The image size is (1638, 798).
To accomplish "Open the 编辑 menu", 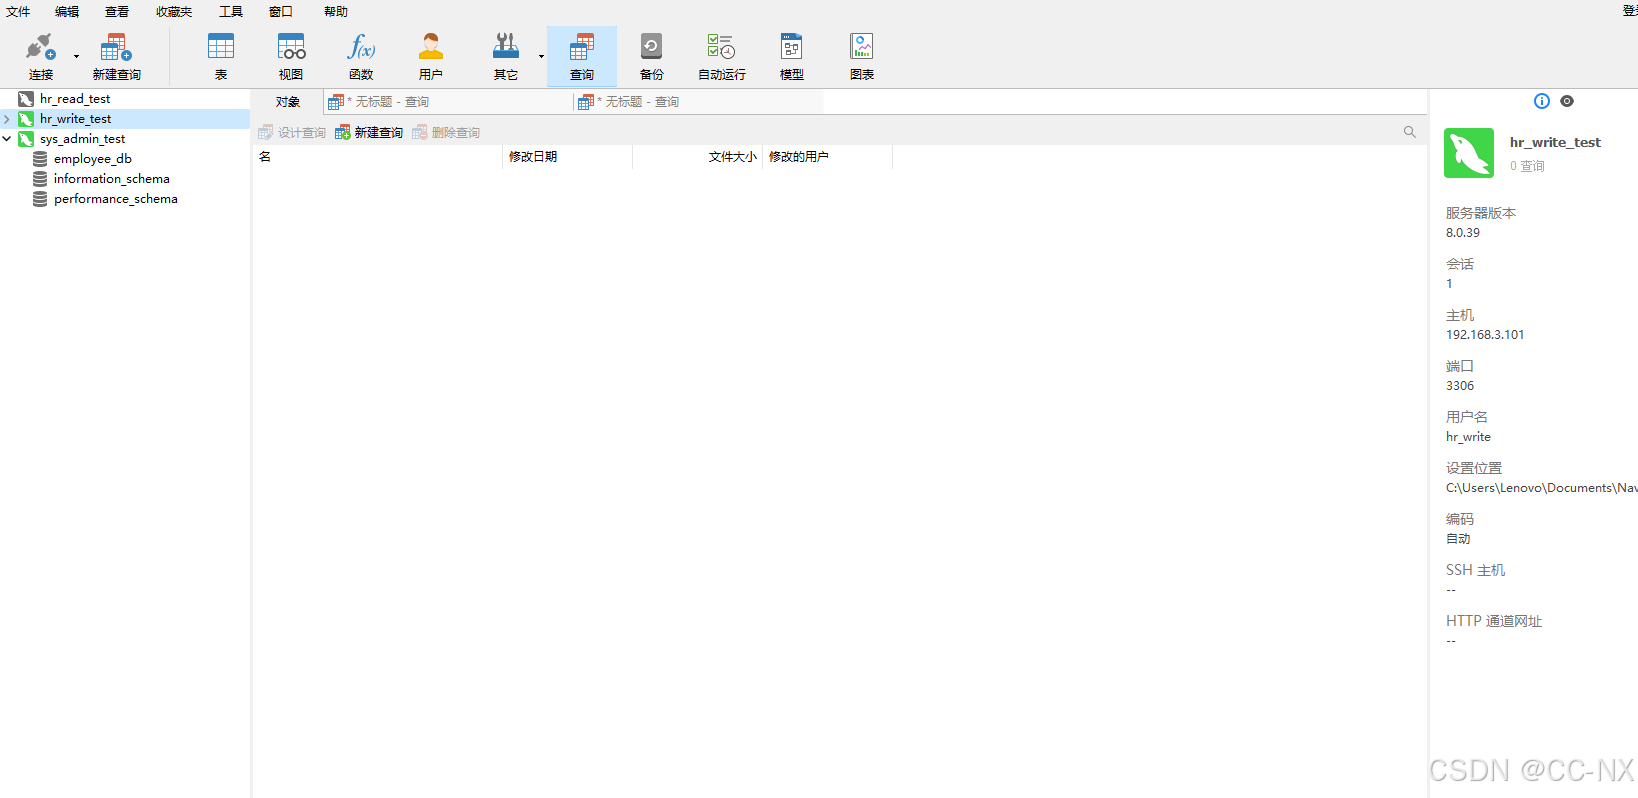I will pos(67,12).
